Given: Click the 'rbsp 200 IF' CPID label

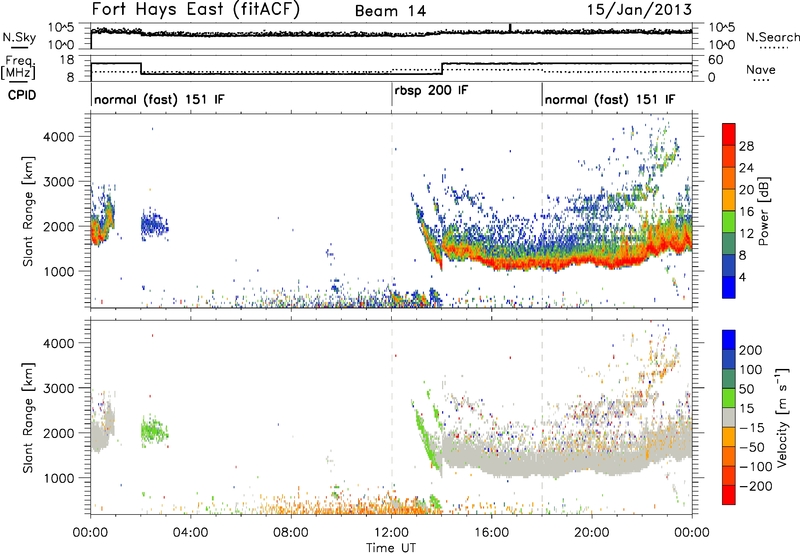Looking at the screenshot, I should pos(431,91).
